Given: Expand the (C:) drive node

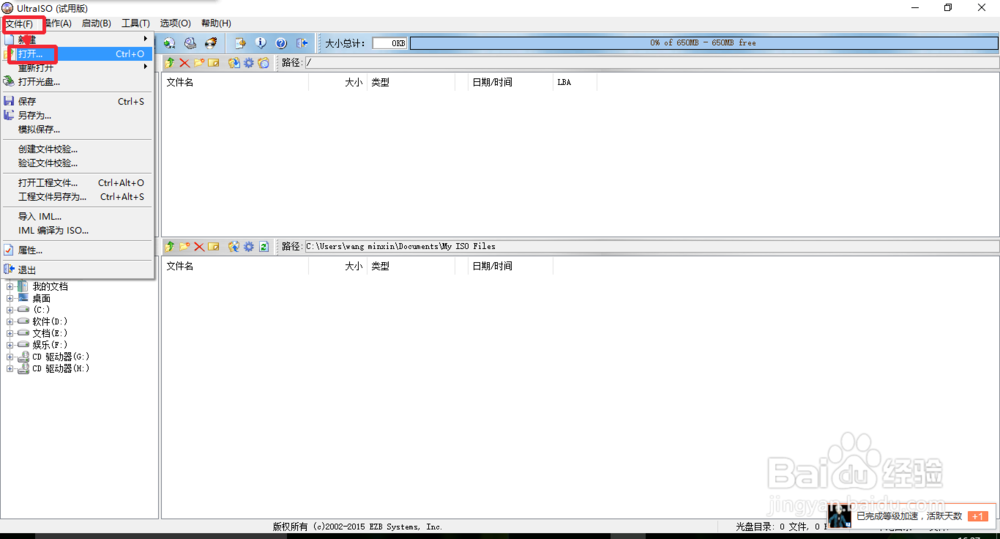Looking at the screenshot, I should click(10, 310).
